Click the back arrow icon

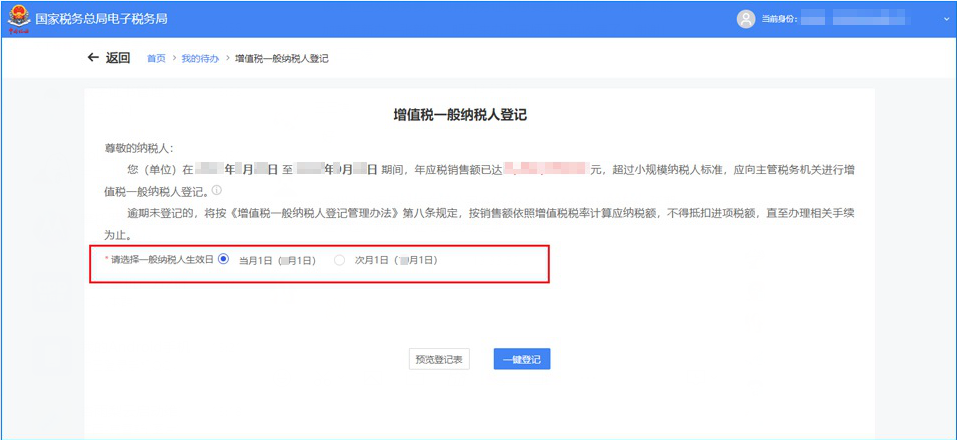click(x=94, y=58)
